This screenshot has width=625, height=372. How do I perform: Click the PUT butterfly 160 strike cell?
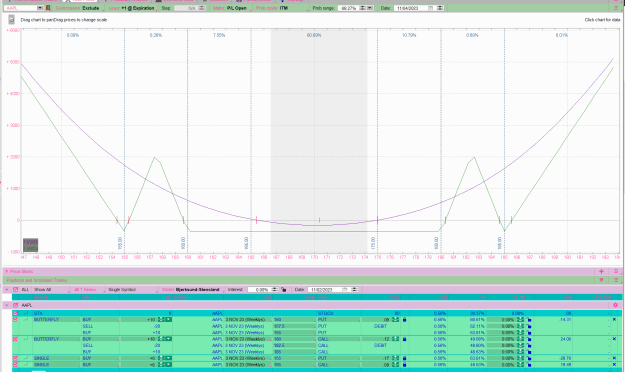295,319
